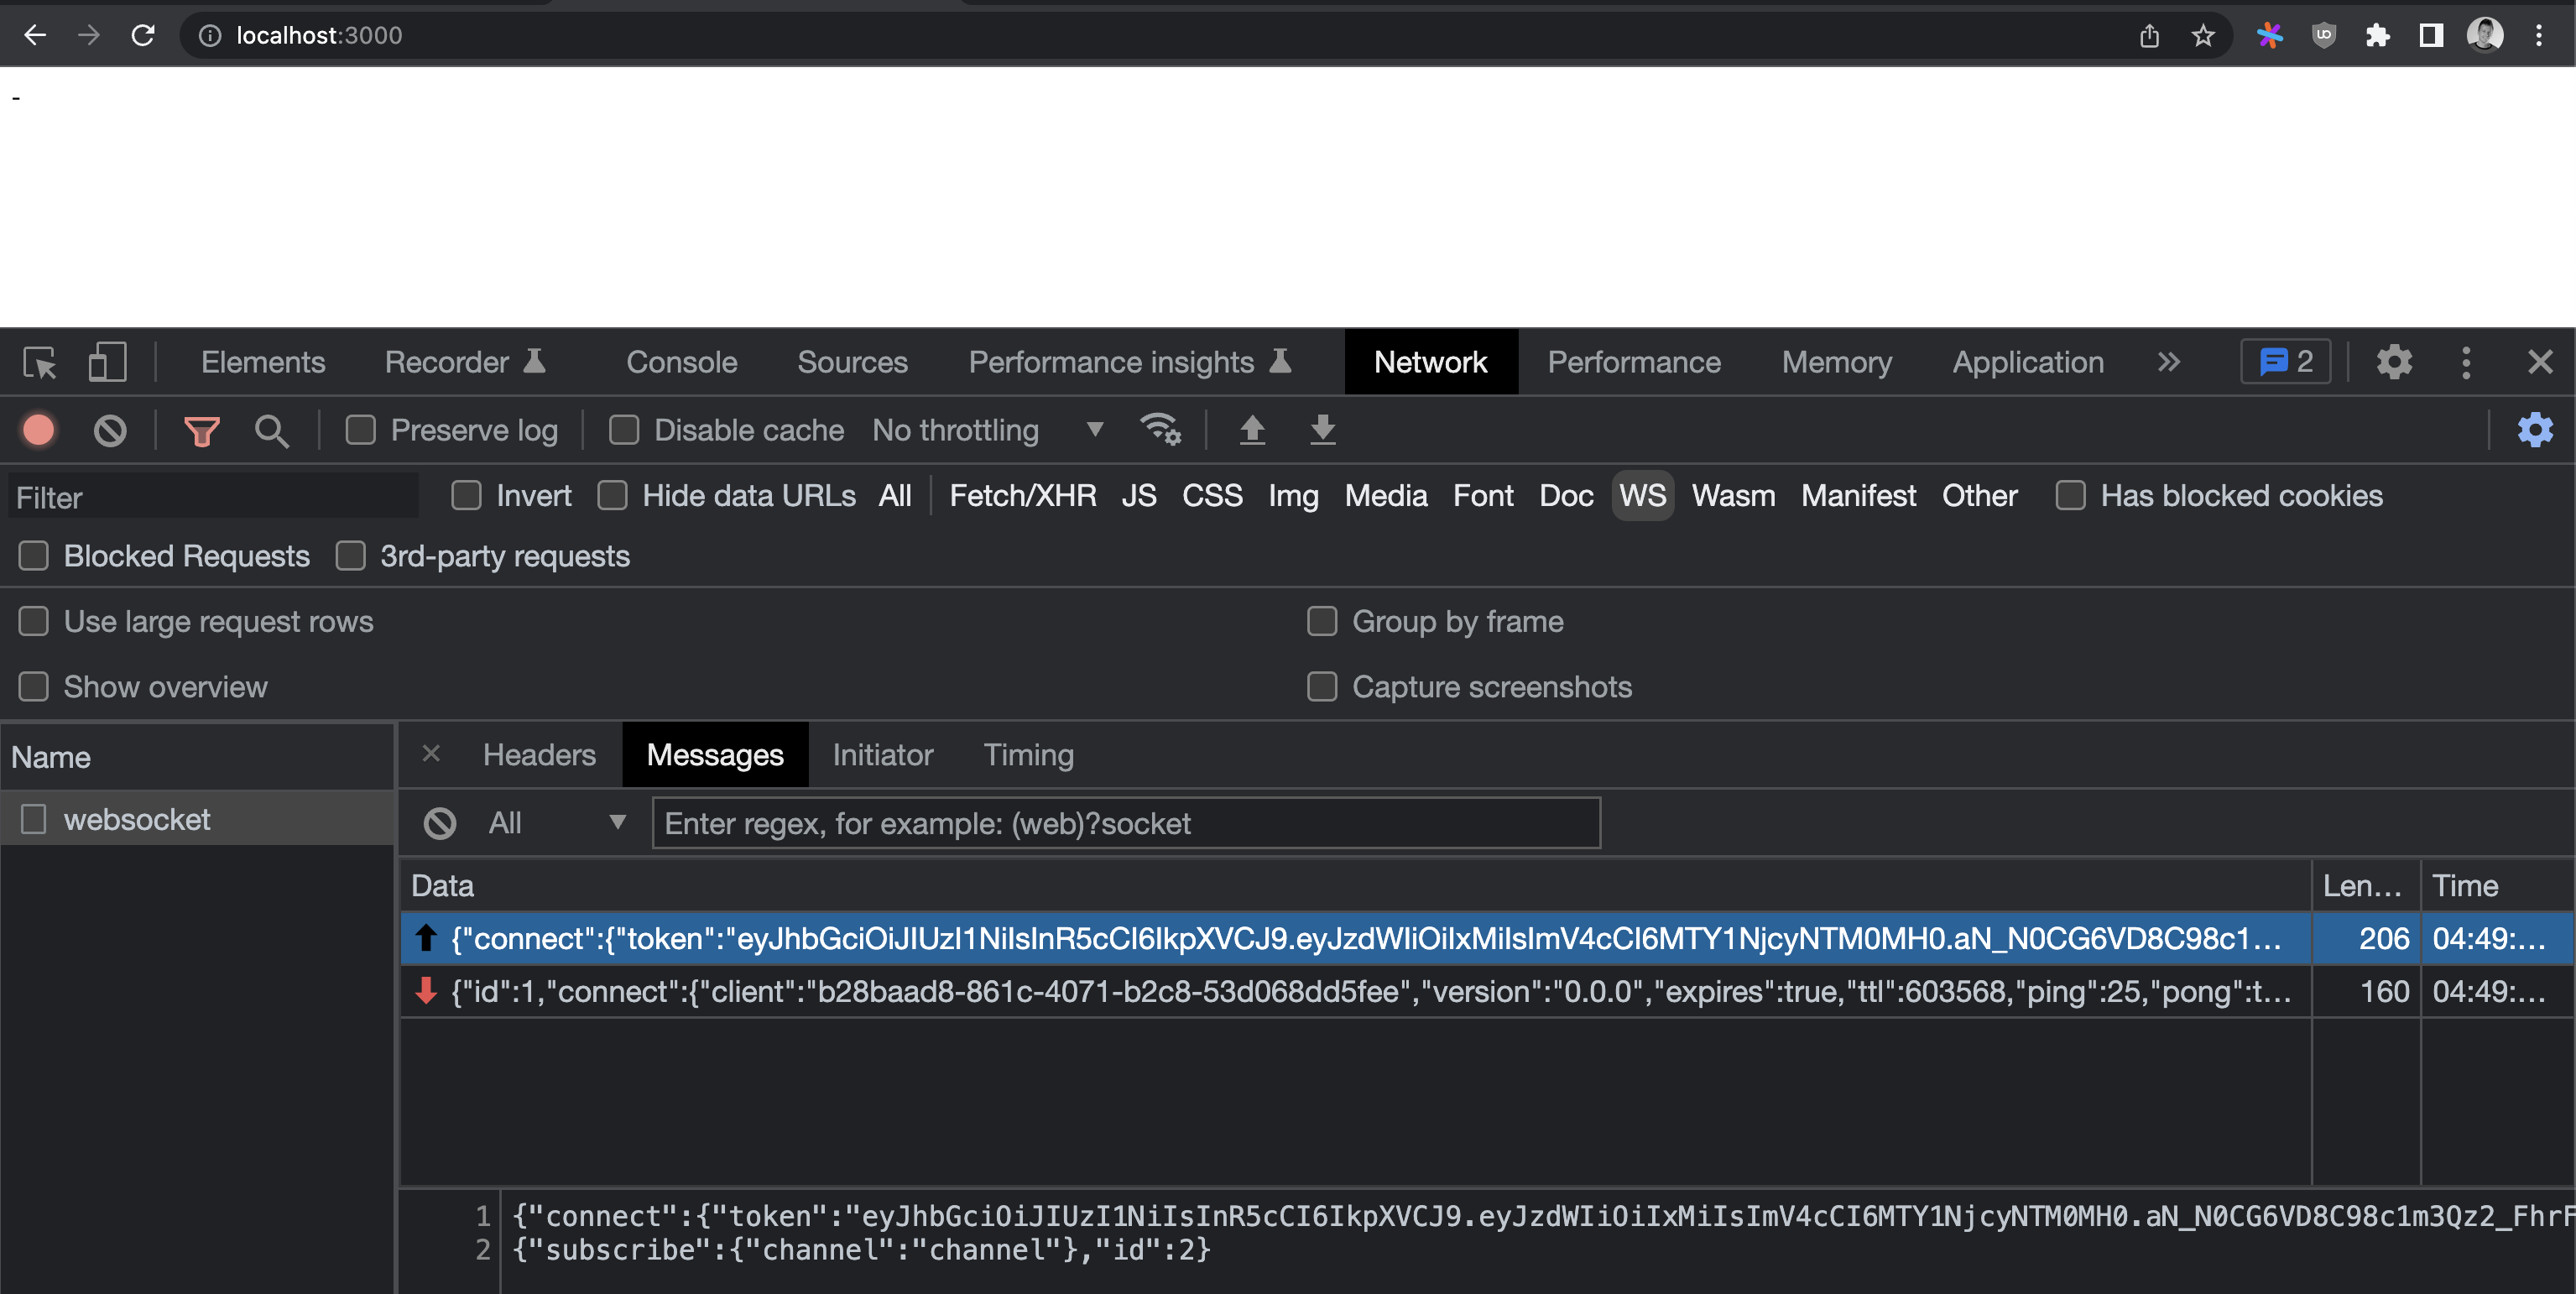Select the received id:1 connect message row

pyautogui.click(x=1487, y=991)
